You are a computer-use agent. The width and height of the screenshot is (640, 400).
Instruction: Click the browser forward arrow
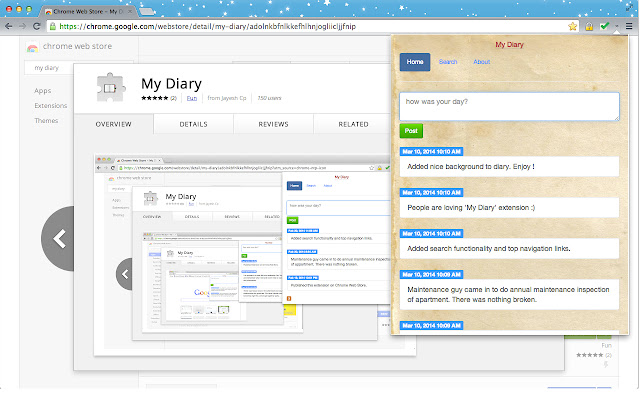pos(22,26)
